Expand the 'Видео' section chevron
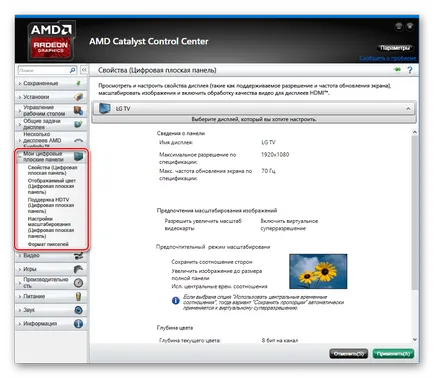The height and width of the screenshot is (378, 434). pyautogui.click(x=20, y=256)
